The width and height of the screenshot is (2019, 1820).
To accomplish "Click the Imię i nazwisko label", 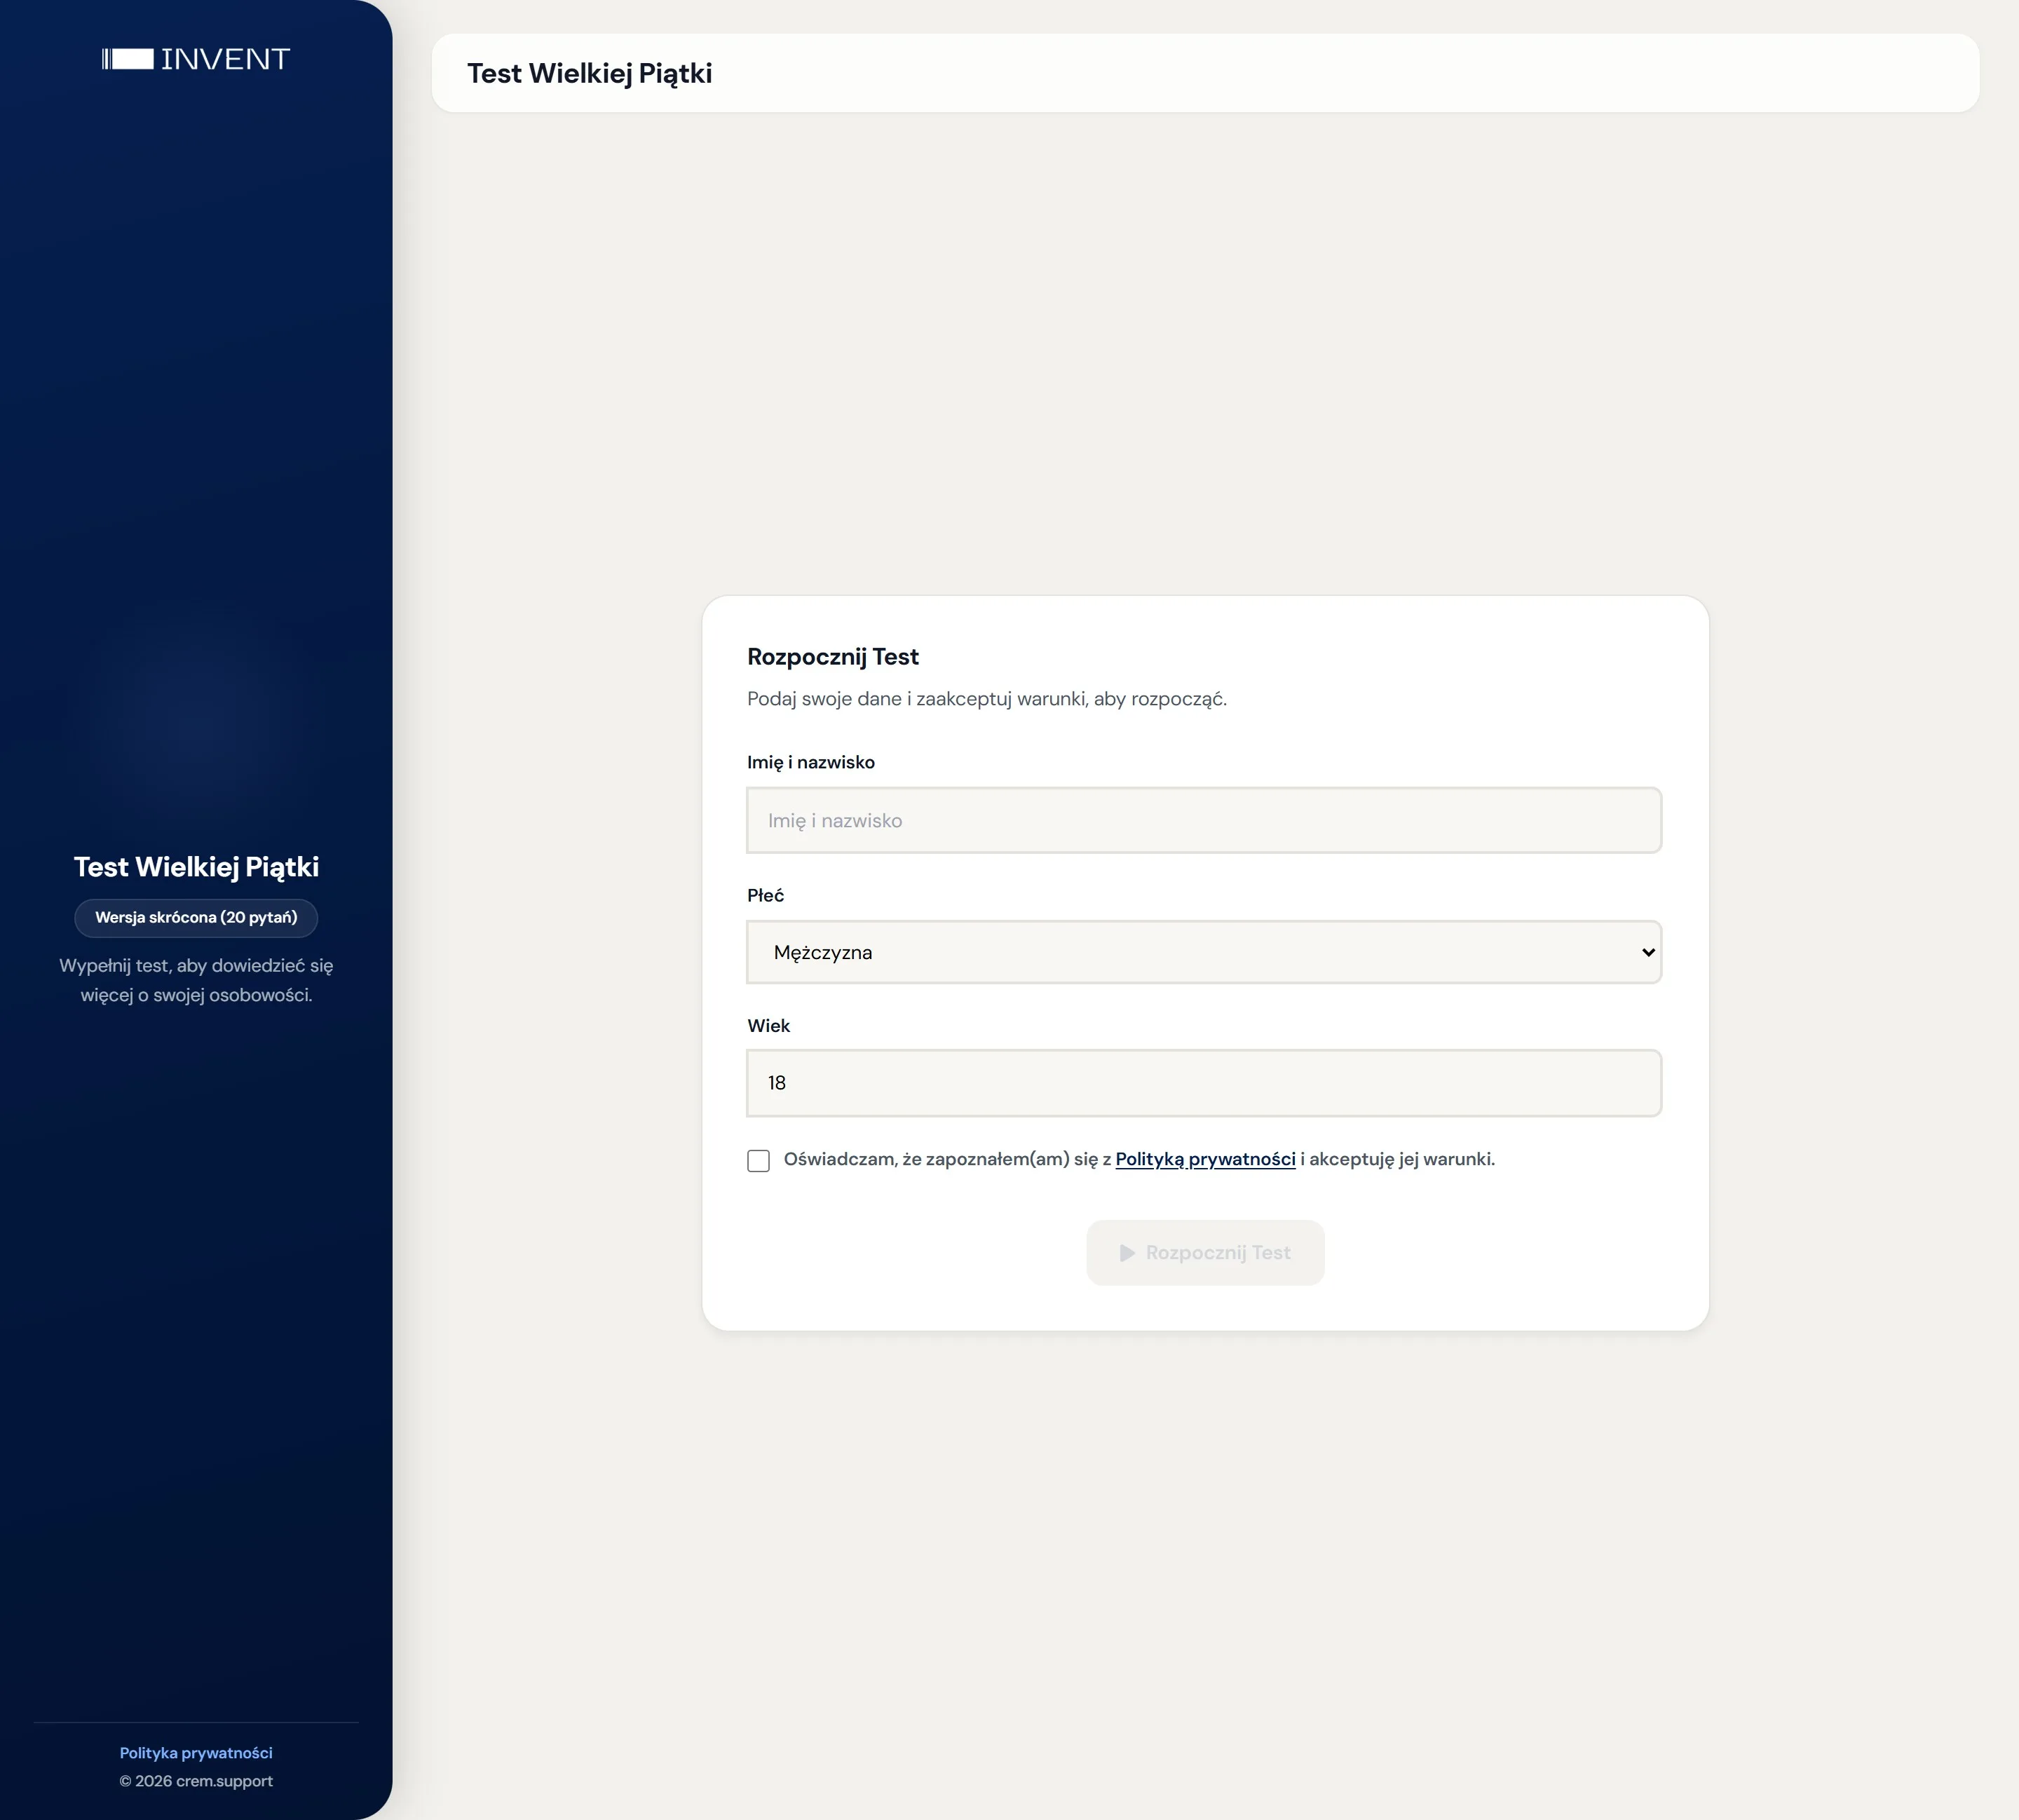I will [811, 762].
